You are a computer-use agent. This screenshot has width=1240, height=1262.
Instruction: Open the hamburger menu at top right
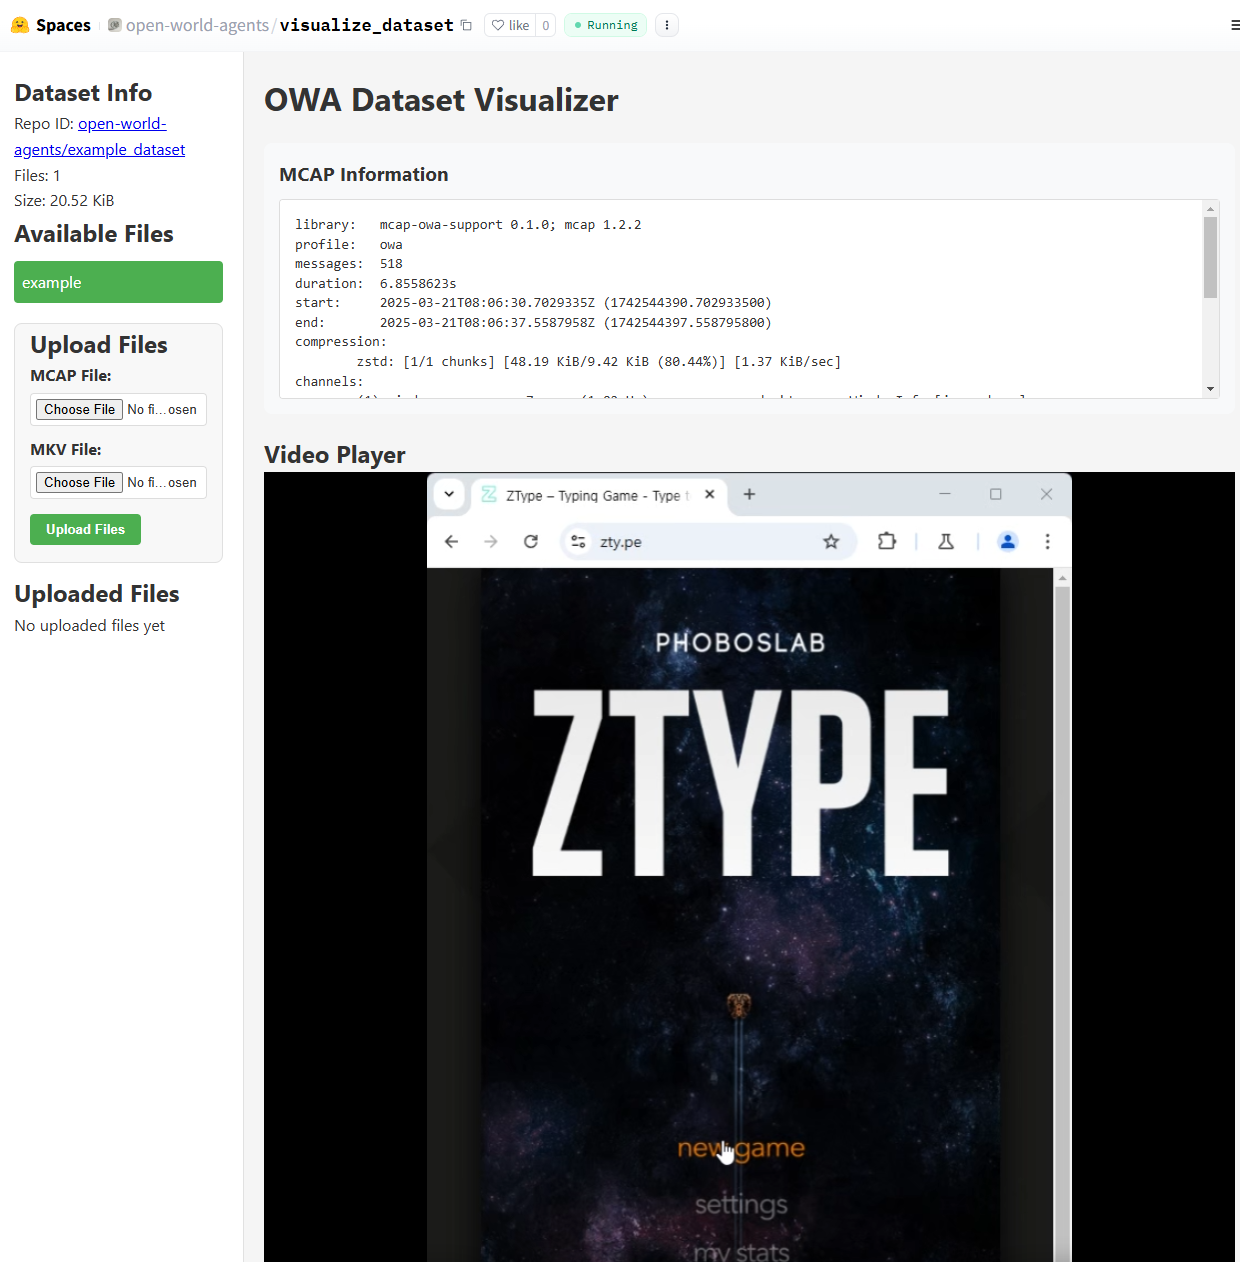[x=1235, y=25]
